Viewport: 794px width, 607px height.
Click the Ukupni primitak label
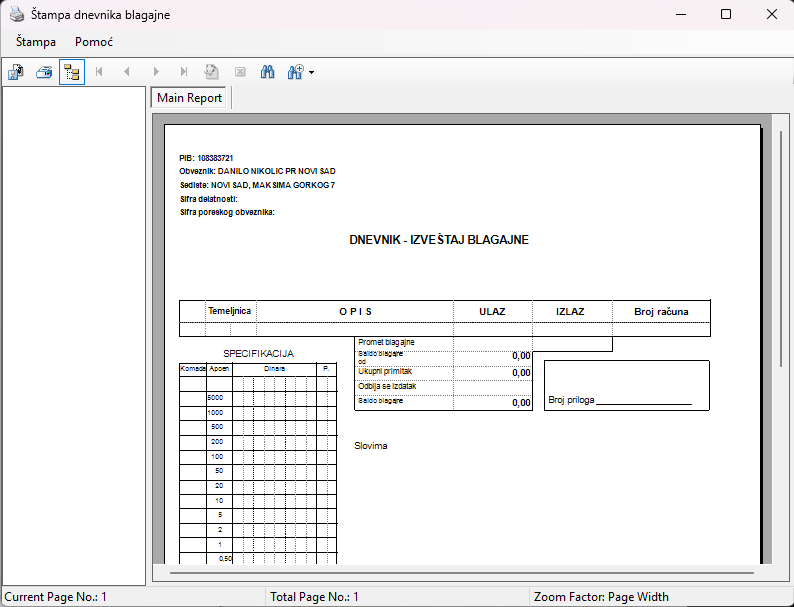[x=385, y=372]
